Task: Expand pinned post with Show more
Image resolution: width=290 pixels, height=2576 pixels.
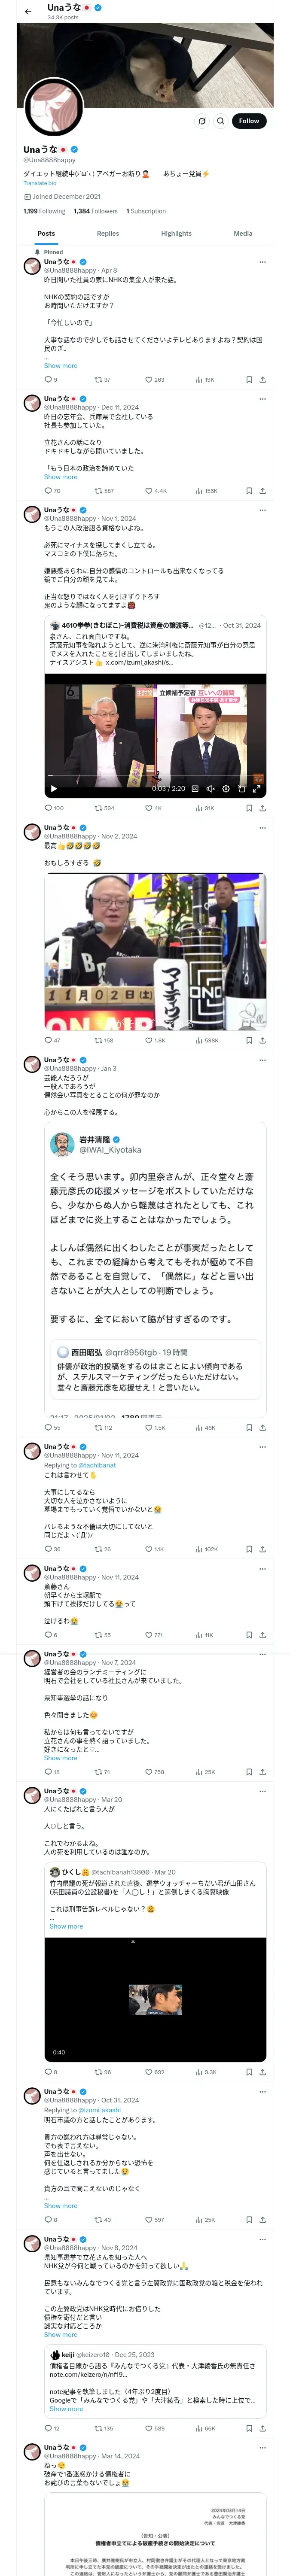Action: [60, 366]
